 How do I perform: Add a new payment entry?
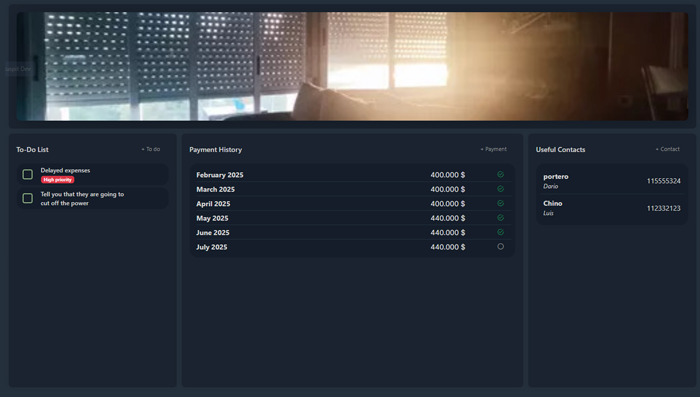tap(493, 149)
